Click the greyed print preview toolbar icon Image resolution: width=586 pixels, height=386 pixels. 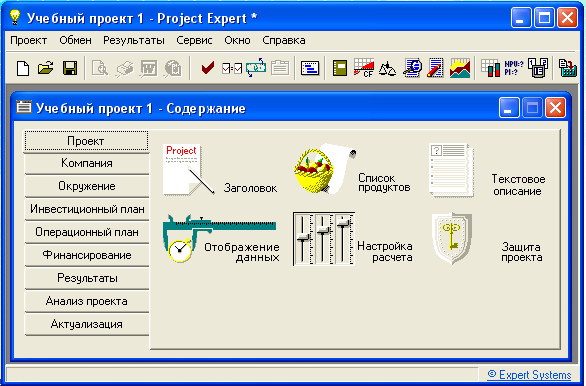click(100, 68)
